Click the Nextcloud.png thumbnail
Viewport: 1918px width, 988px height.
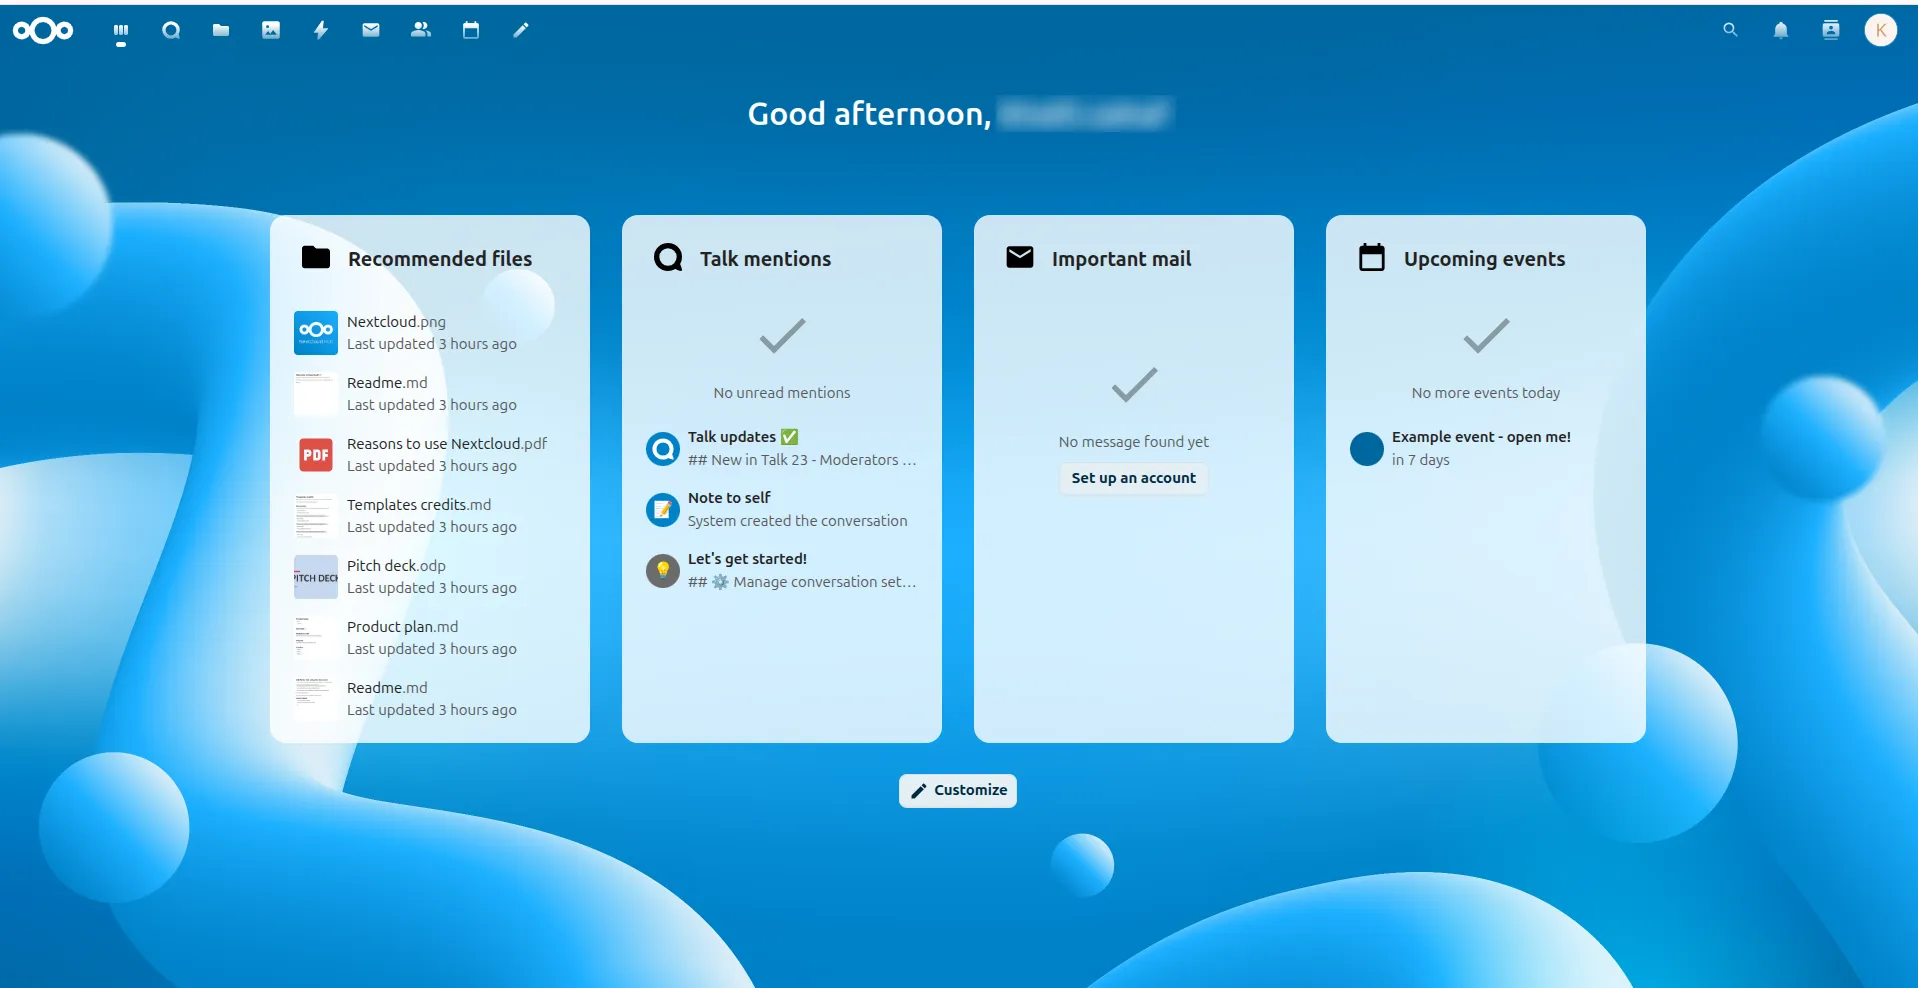[316, 333]
